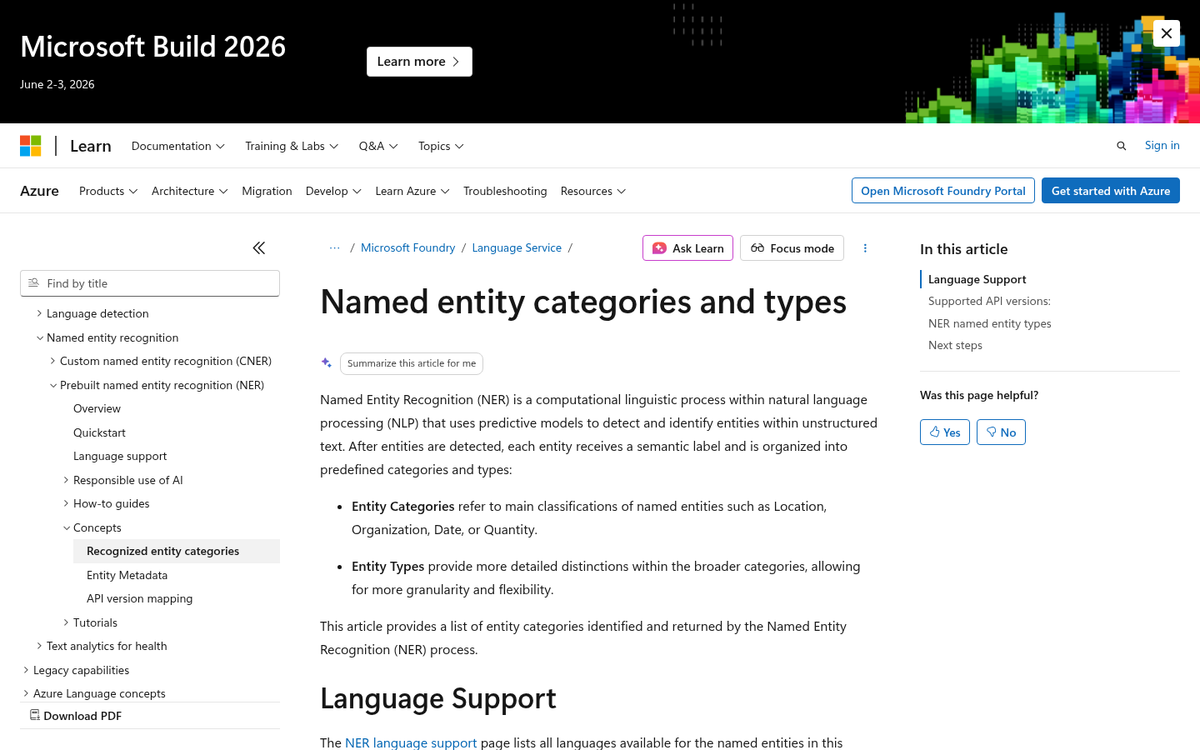
Task: Click the Azure brand link
Action: [39, 191]
